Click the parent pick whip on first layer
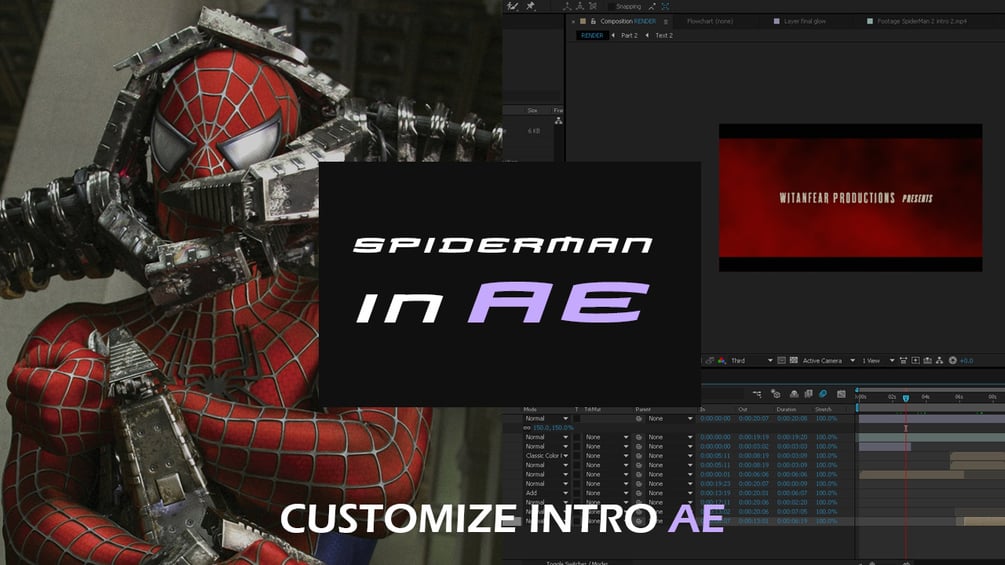 tap(639, 419)
